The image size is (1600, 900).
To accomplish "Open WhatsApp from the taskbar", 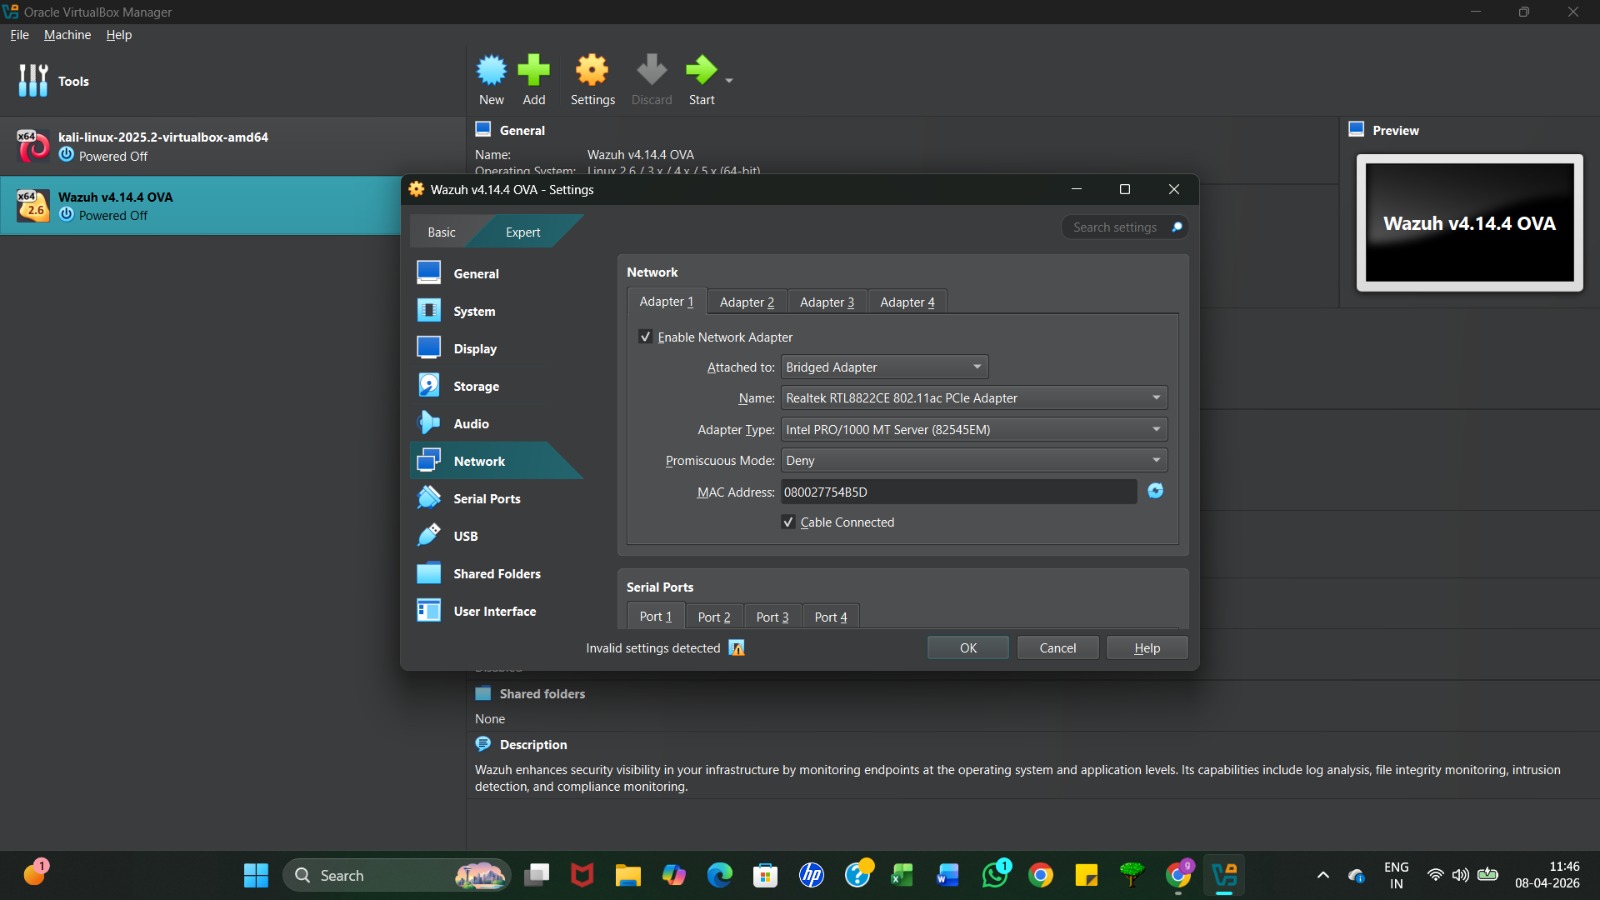I will 996,875.
